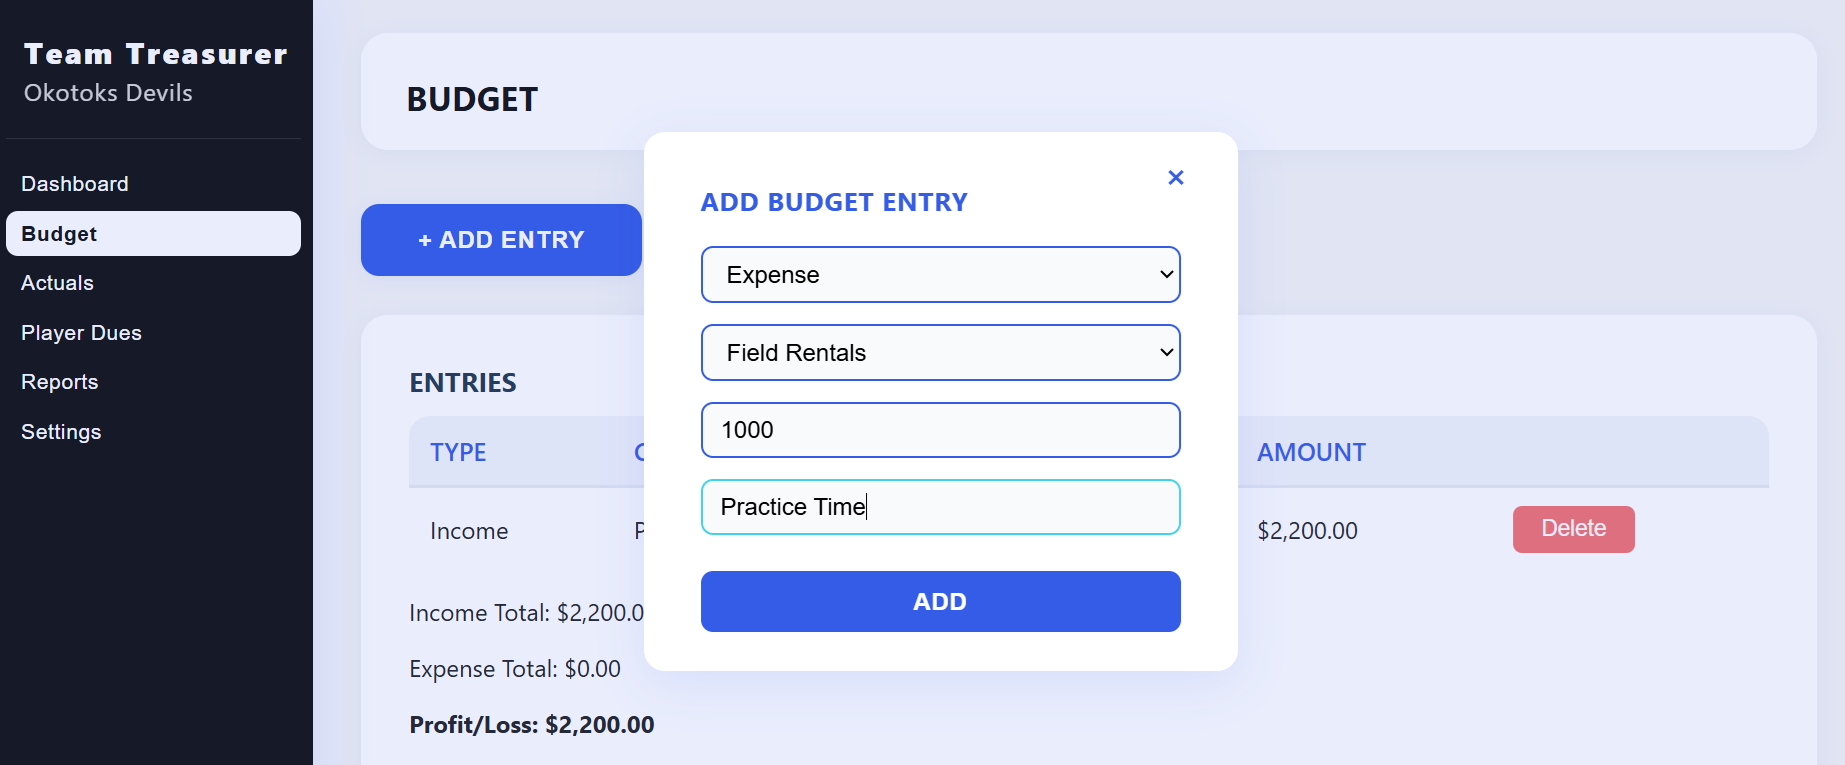Select the Budget sidebar item
This screenshot has height=765, width=1845.
point(58,233)
